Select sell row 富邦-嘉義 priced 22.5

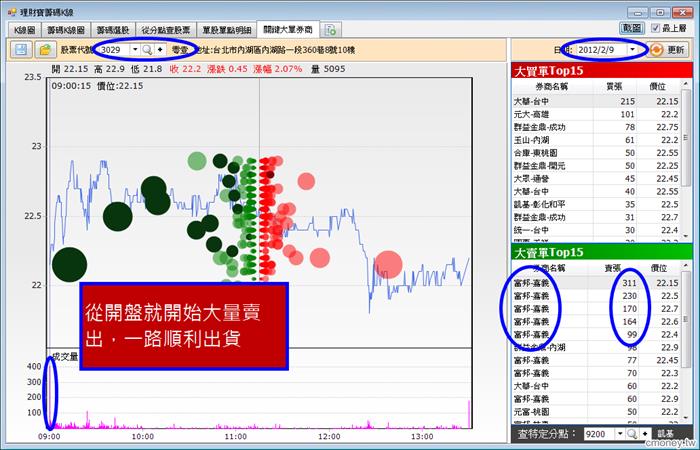tap(596, 296)
